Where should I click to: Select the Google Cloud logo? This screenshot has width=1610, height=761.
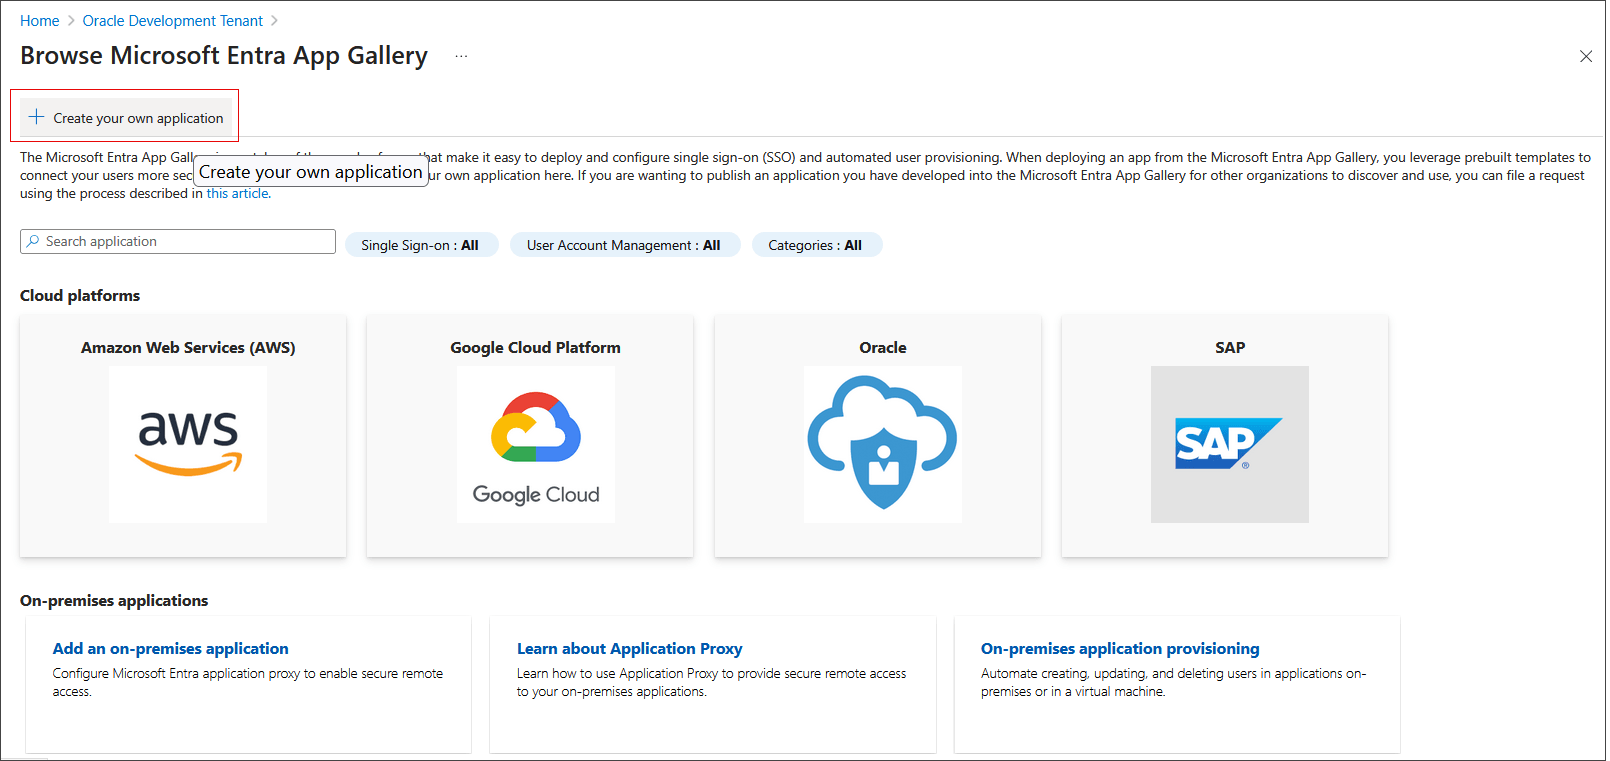[x=536, y=444]
